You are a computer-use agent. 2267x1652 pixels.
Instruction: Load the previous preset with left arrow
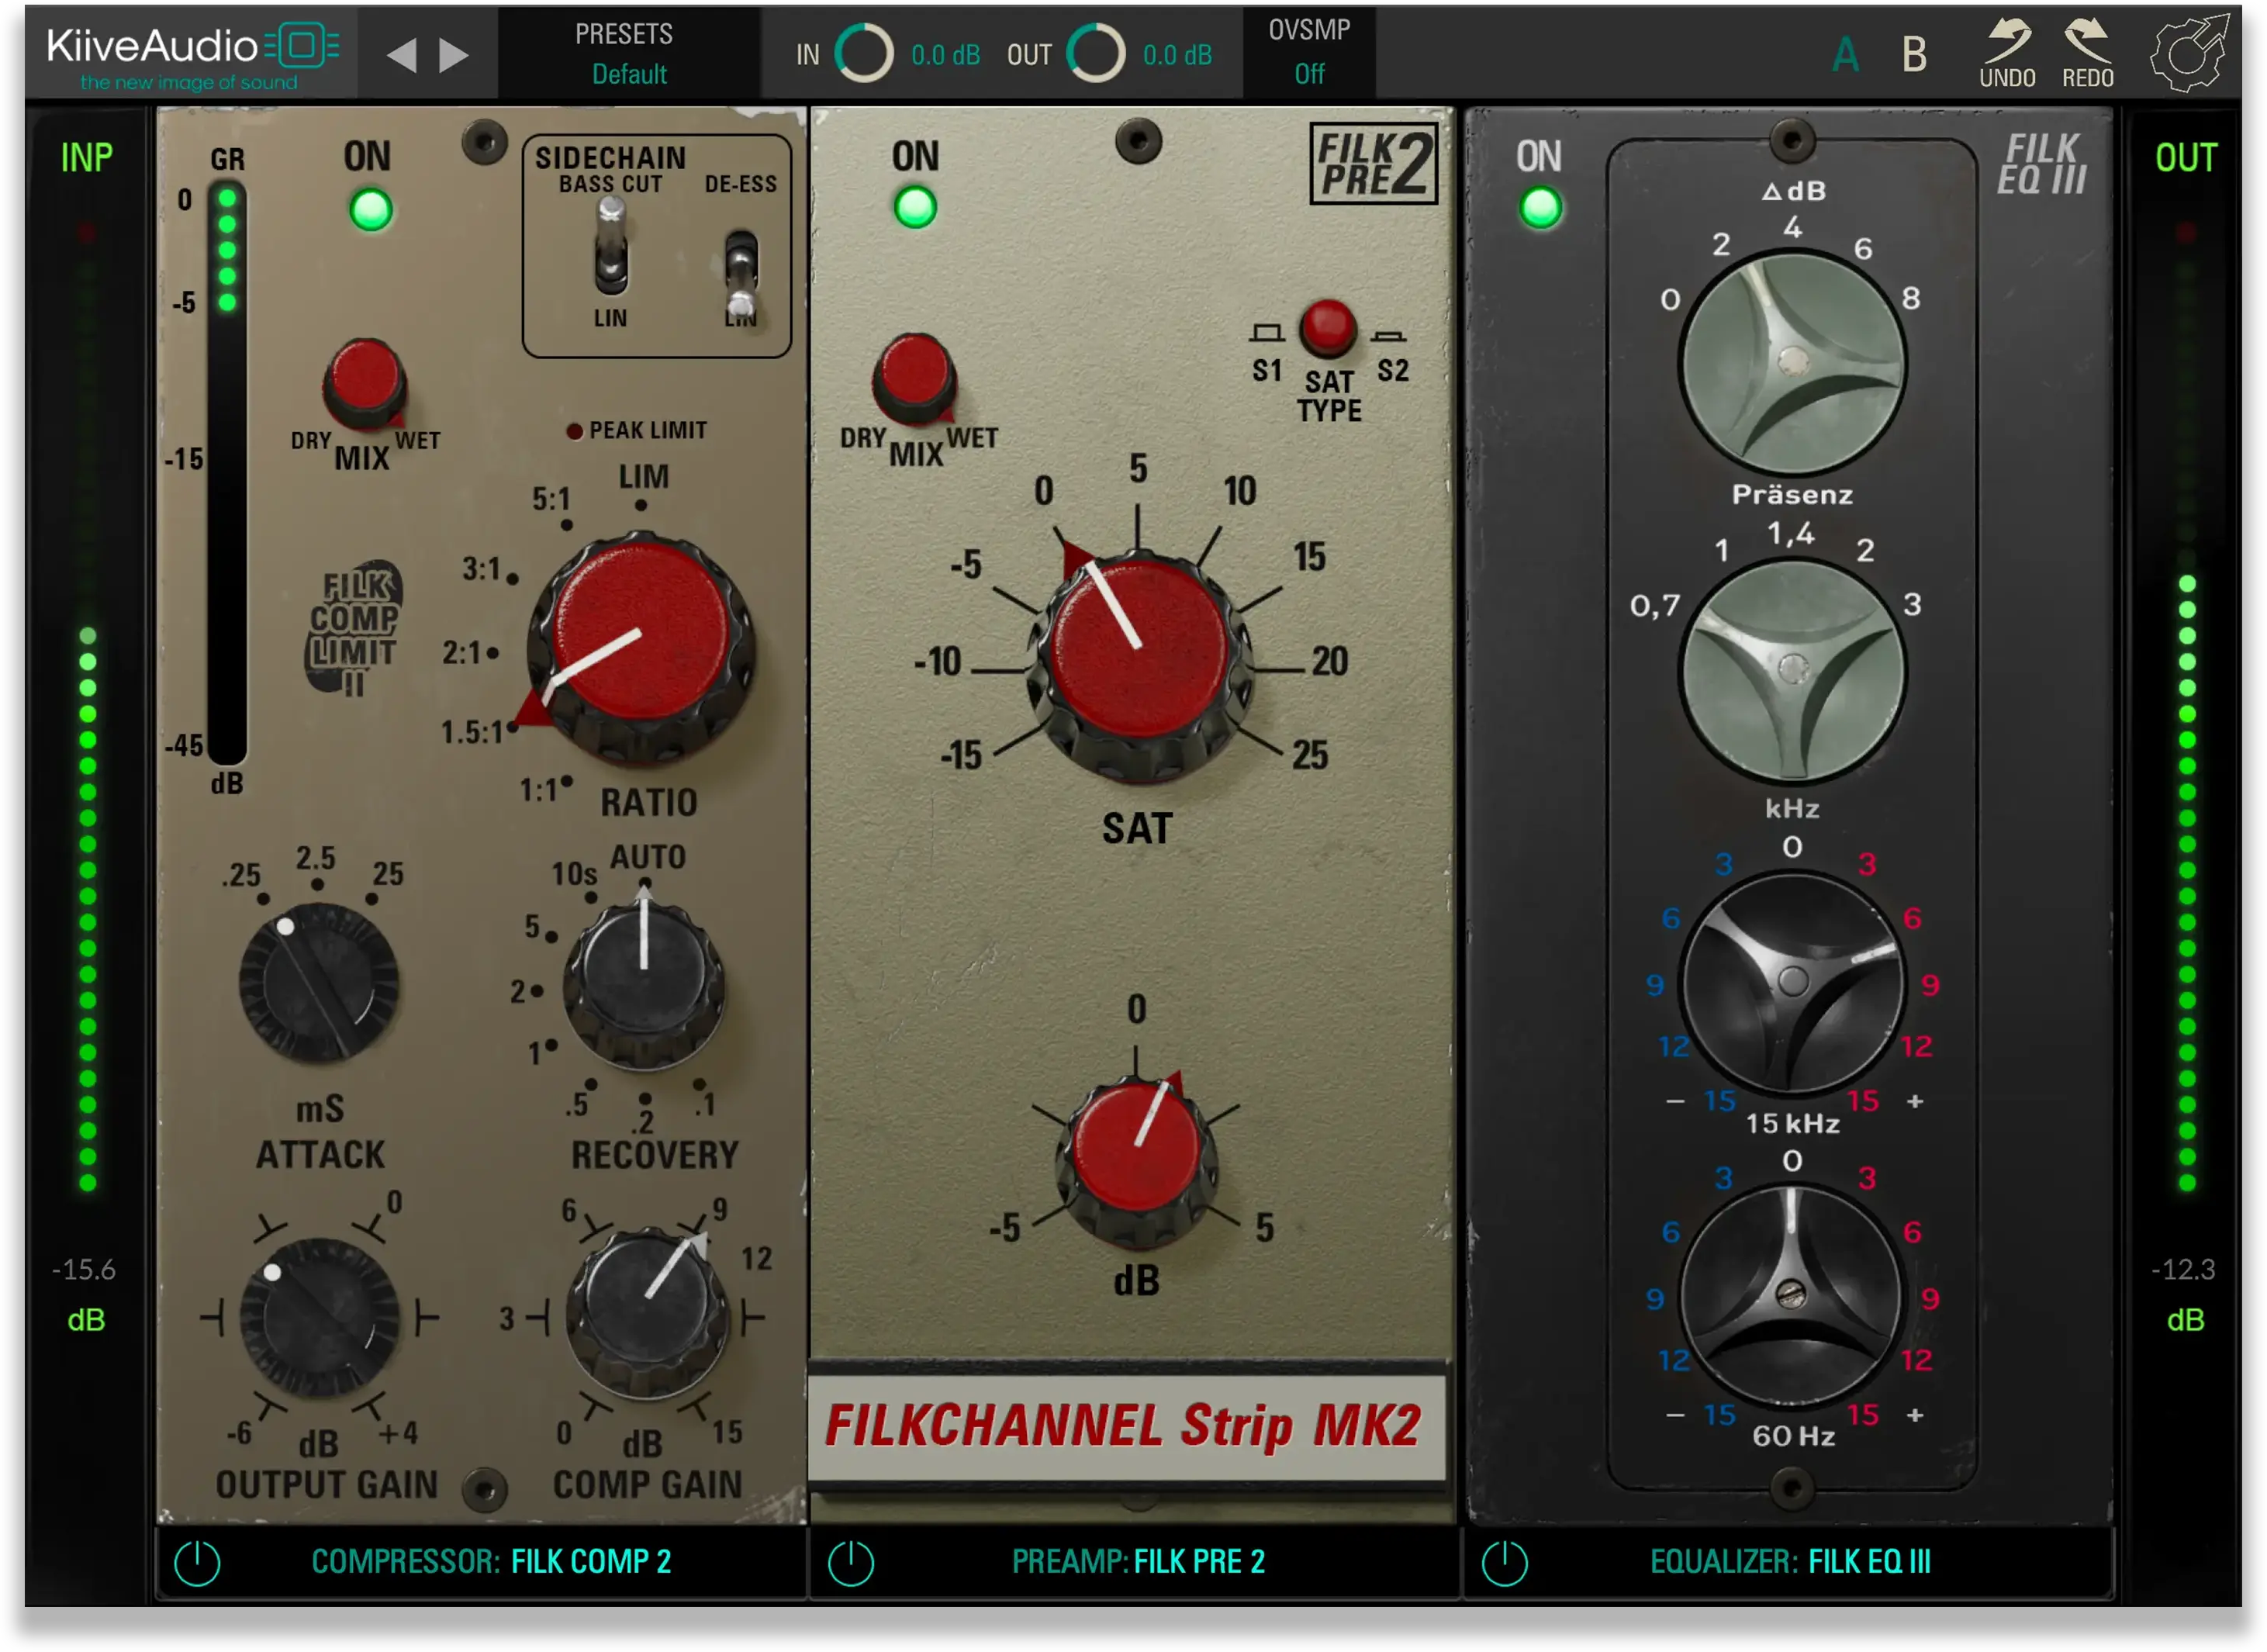401,55
